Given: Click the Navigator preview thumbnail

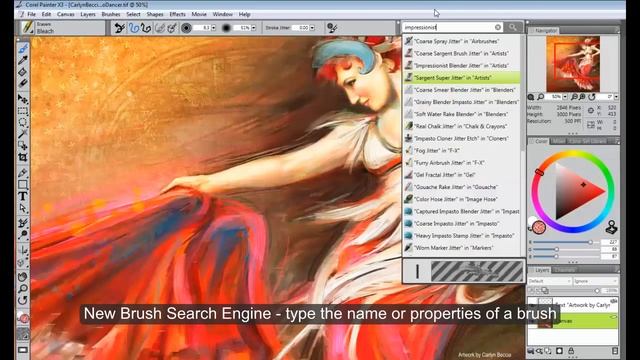Looking at the screenshot, I should [x=573, y=64].
